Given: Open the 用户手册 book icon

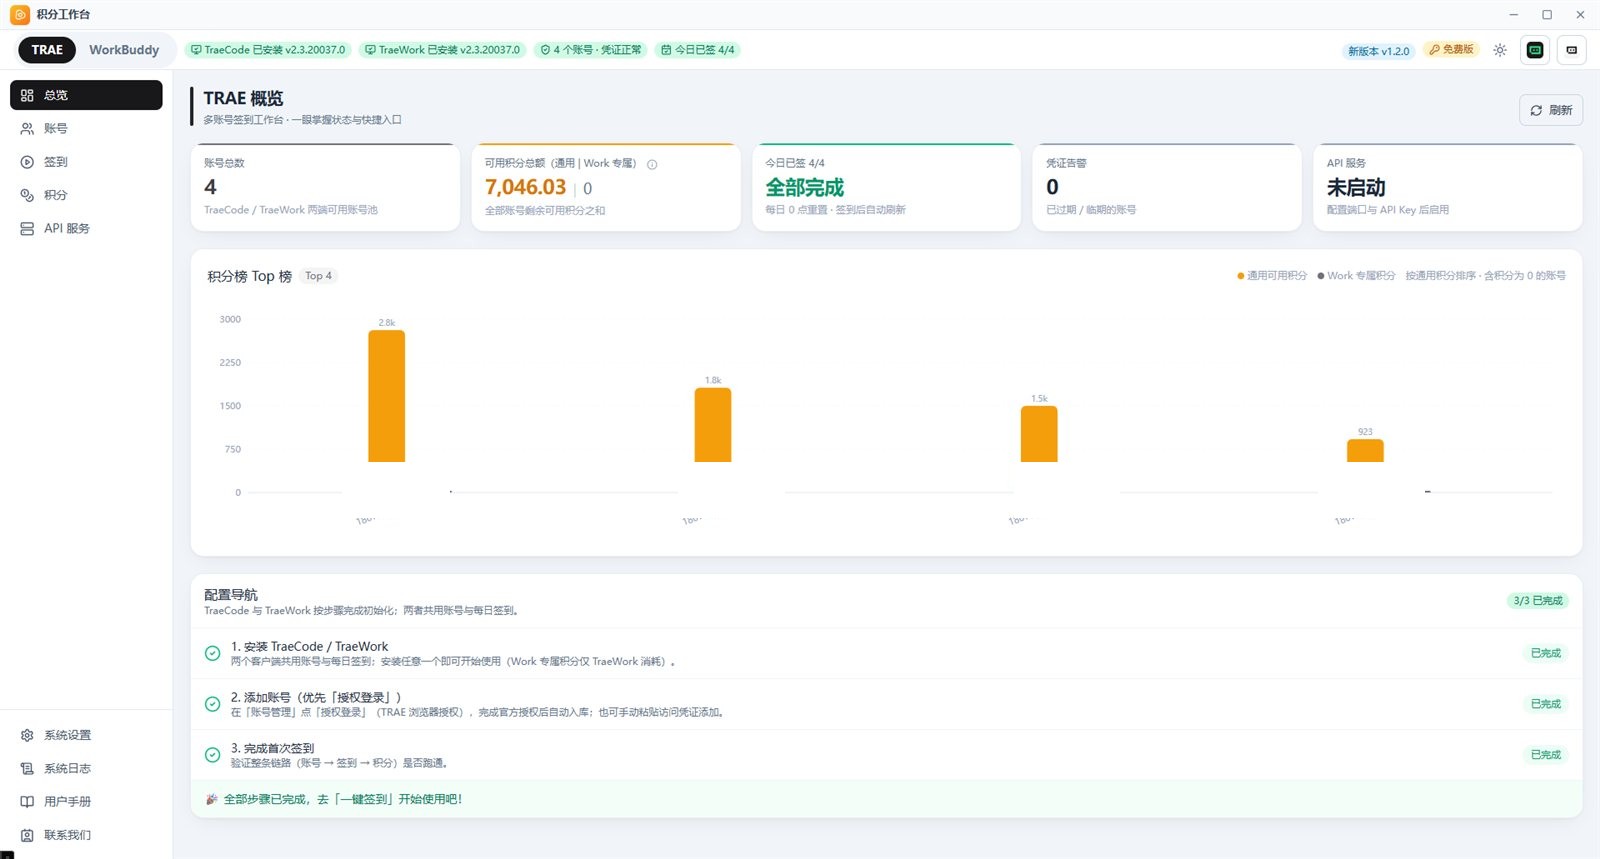Looking at the screenshot, I should 27,801.
